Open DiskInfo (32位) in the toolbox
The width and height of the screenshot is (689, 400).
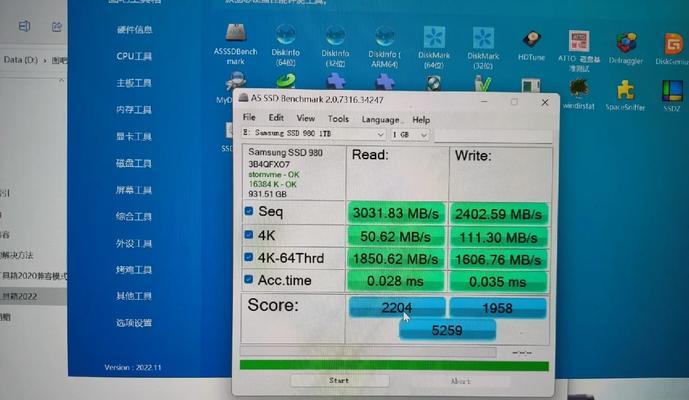click(x=335, y=36)
